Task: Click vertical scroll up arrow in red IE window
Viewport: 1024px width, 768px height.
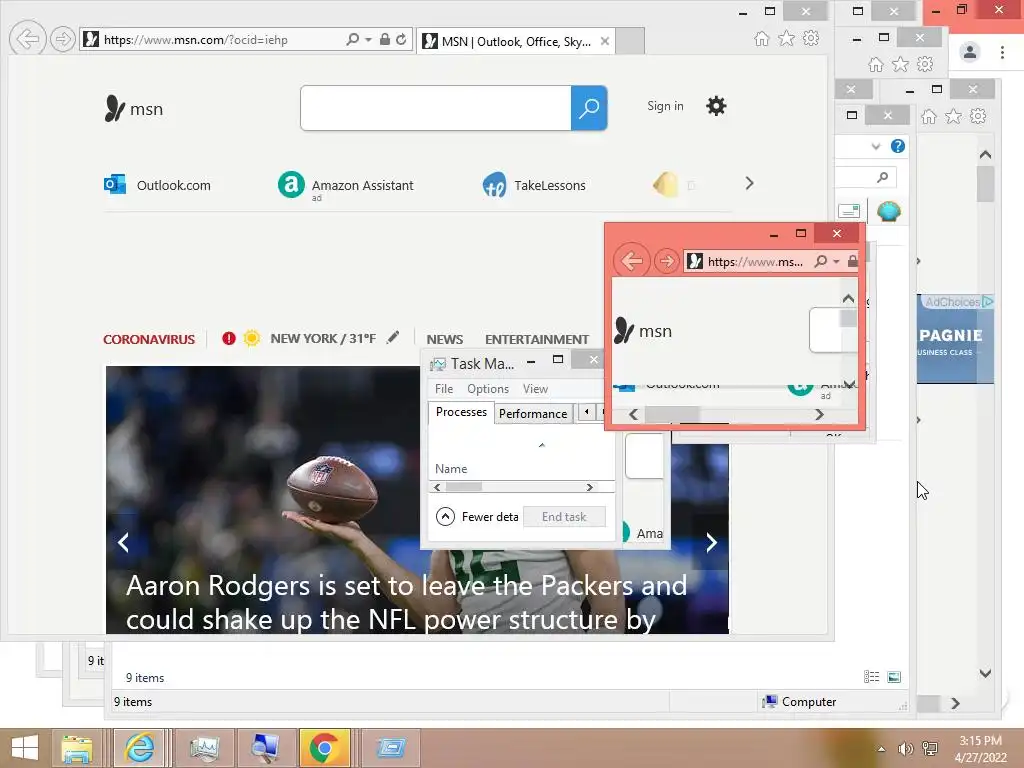Action: [848, 298]
